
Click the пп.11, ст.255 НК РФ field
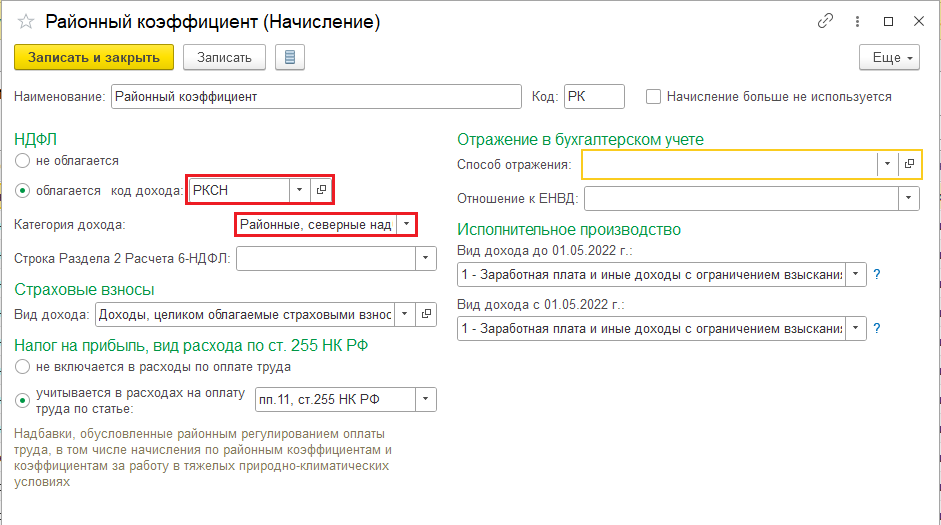(335, 399)
